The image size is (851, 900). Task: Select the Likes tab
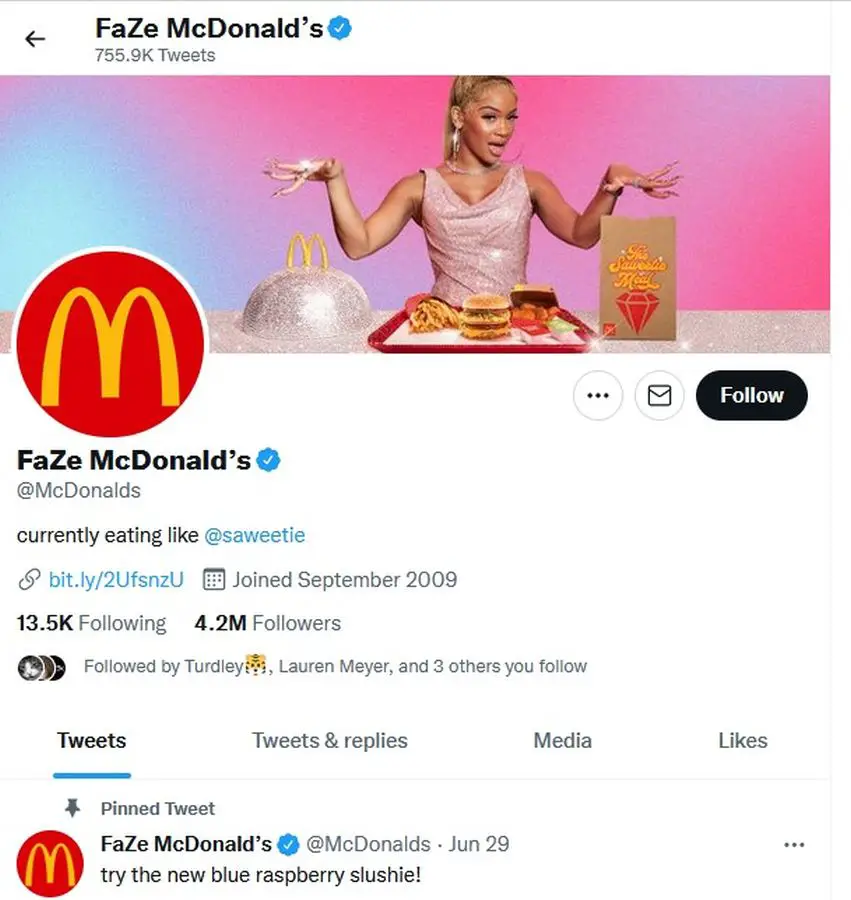tap(742, 741)
